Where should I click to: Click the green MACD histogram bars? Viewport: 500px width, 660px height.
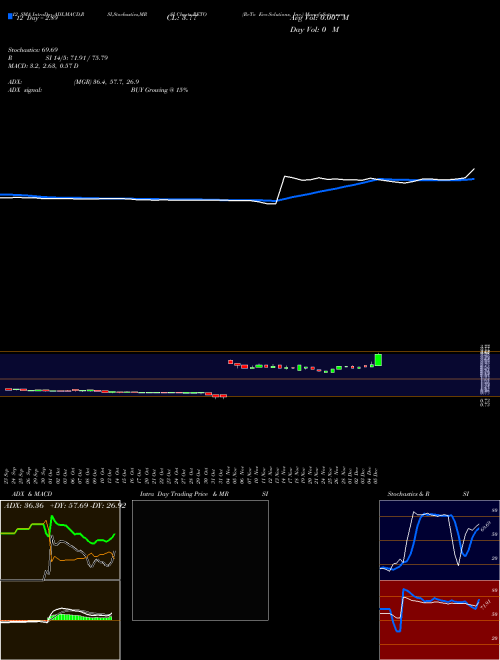(80, 617)
